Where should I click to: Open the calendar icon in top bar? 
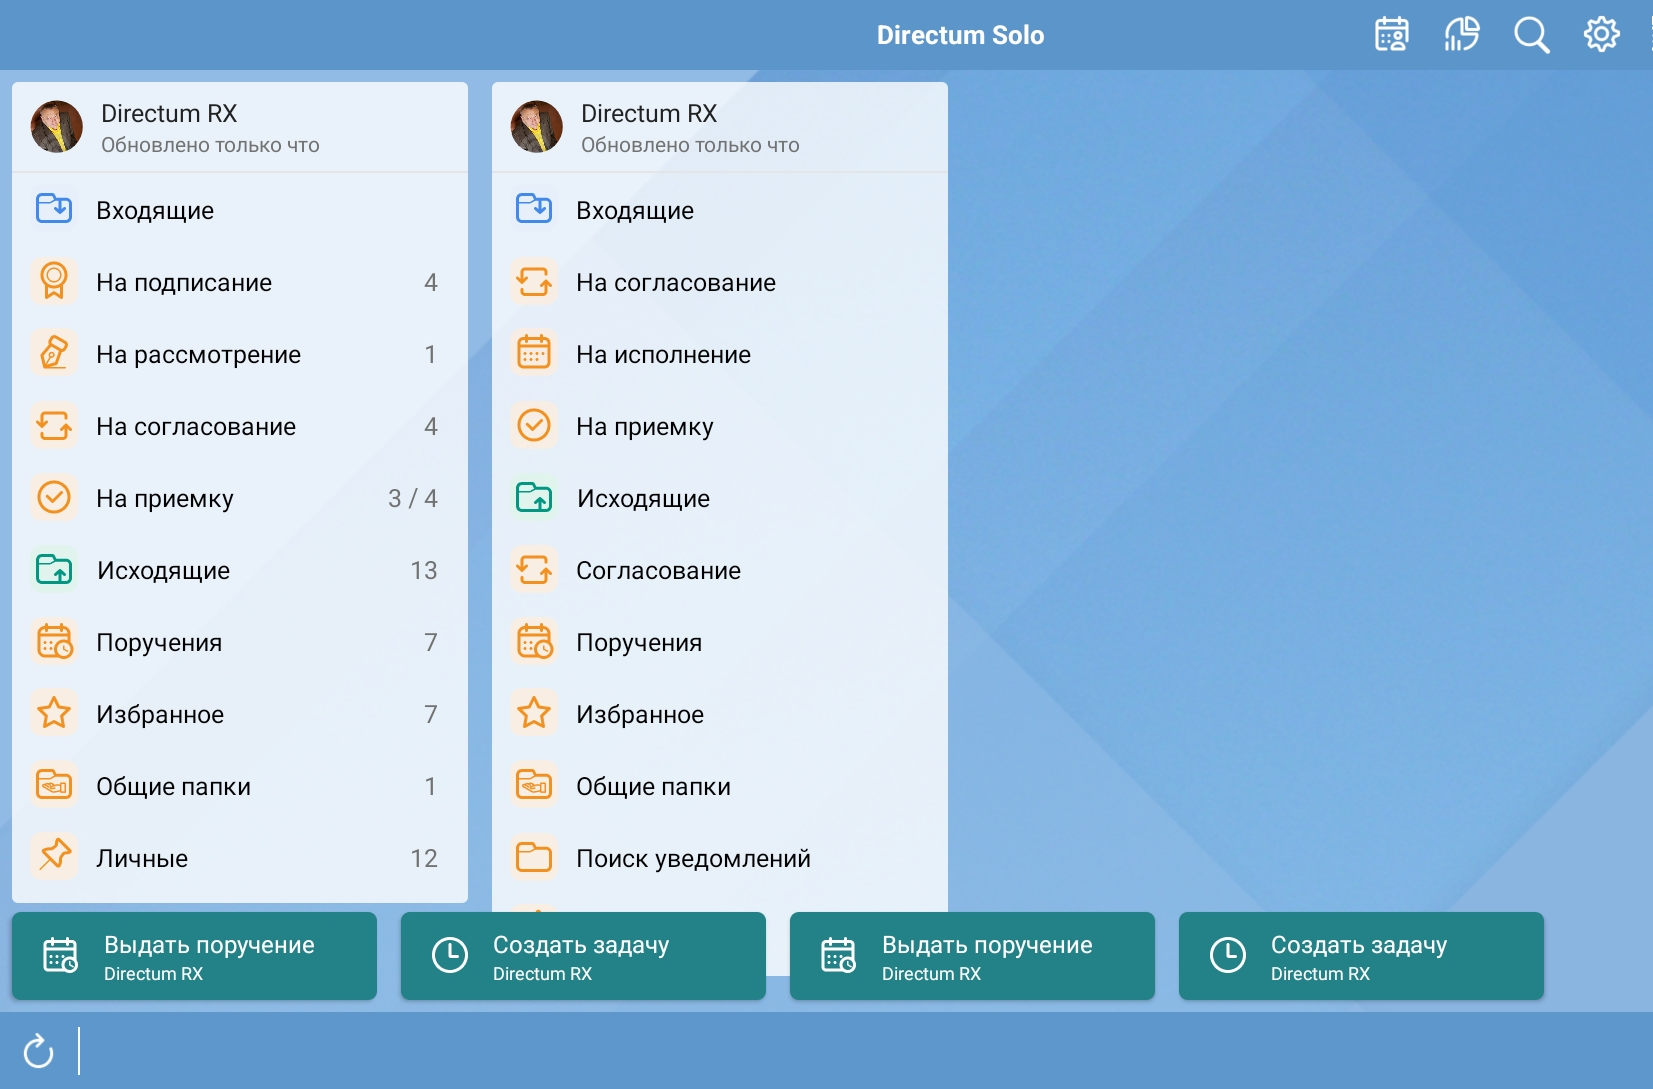(1391, 35)
